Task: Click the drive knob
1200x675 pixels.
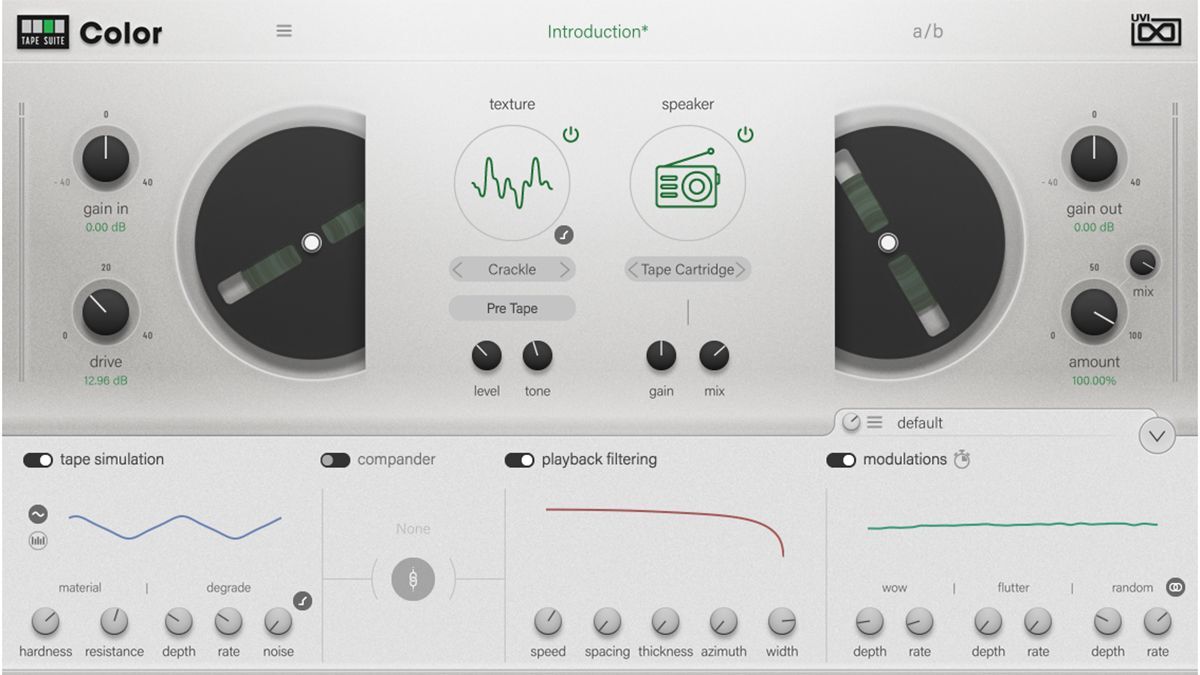Action: (x=106, y=312)
